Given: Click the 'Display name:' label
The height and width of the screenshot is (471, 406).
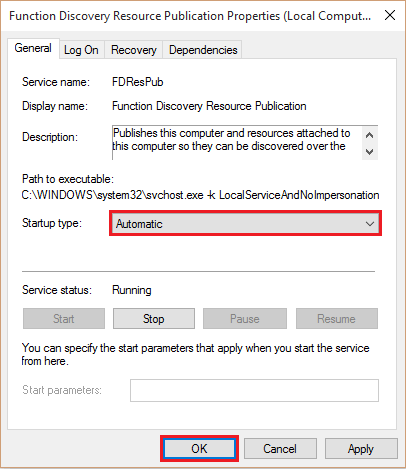Looking at the screenshot, I should tap(55, 106).
